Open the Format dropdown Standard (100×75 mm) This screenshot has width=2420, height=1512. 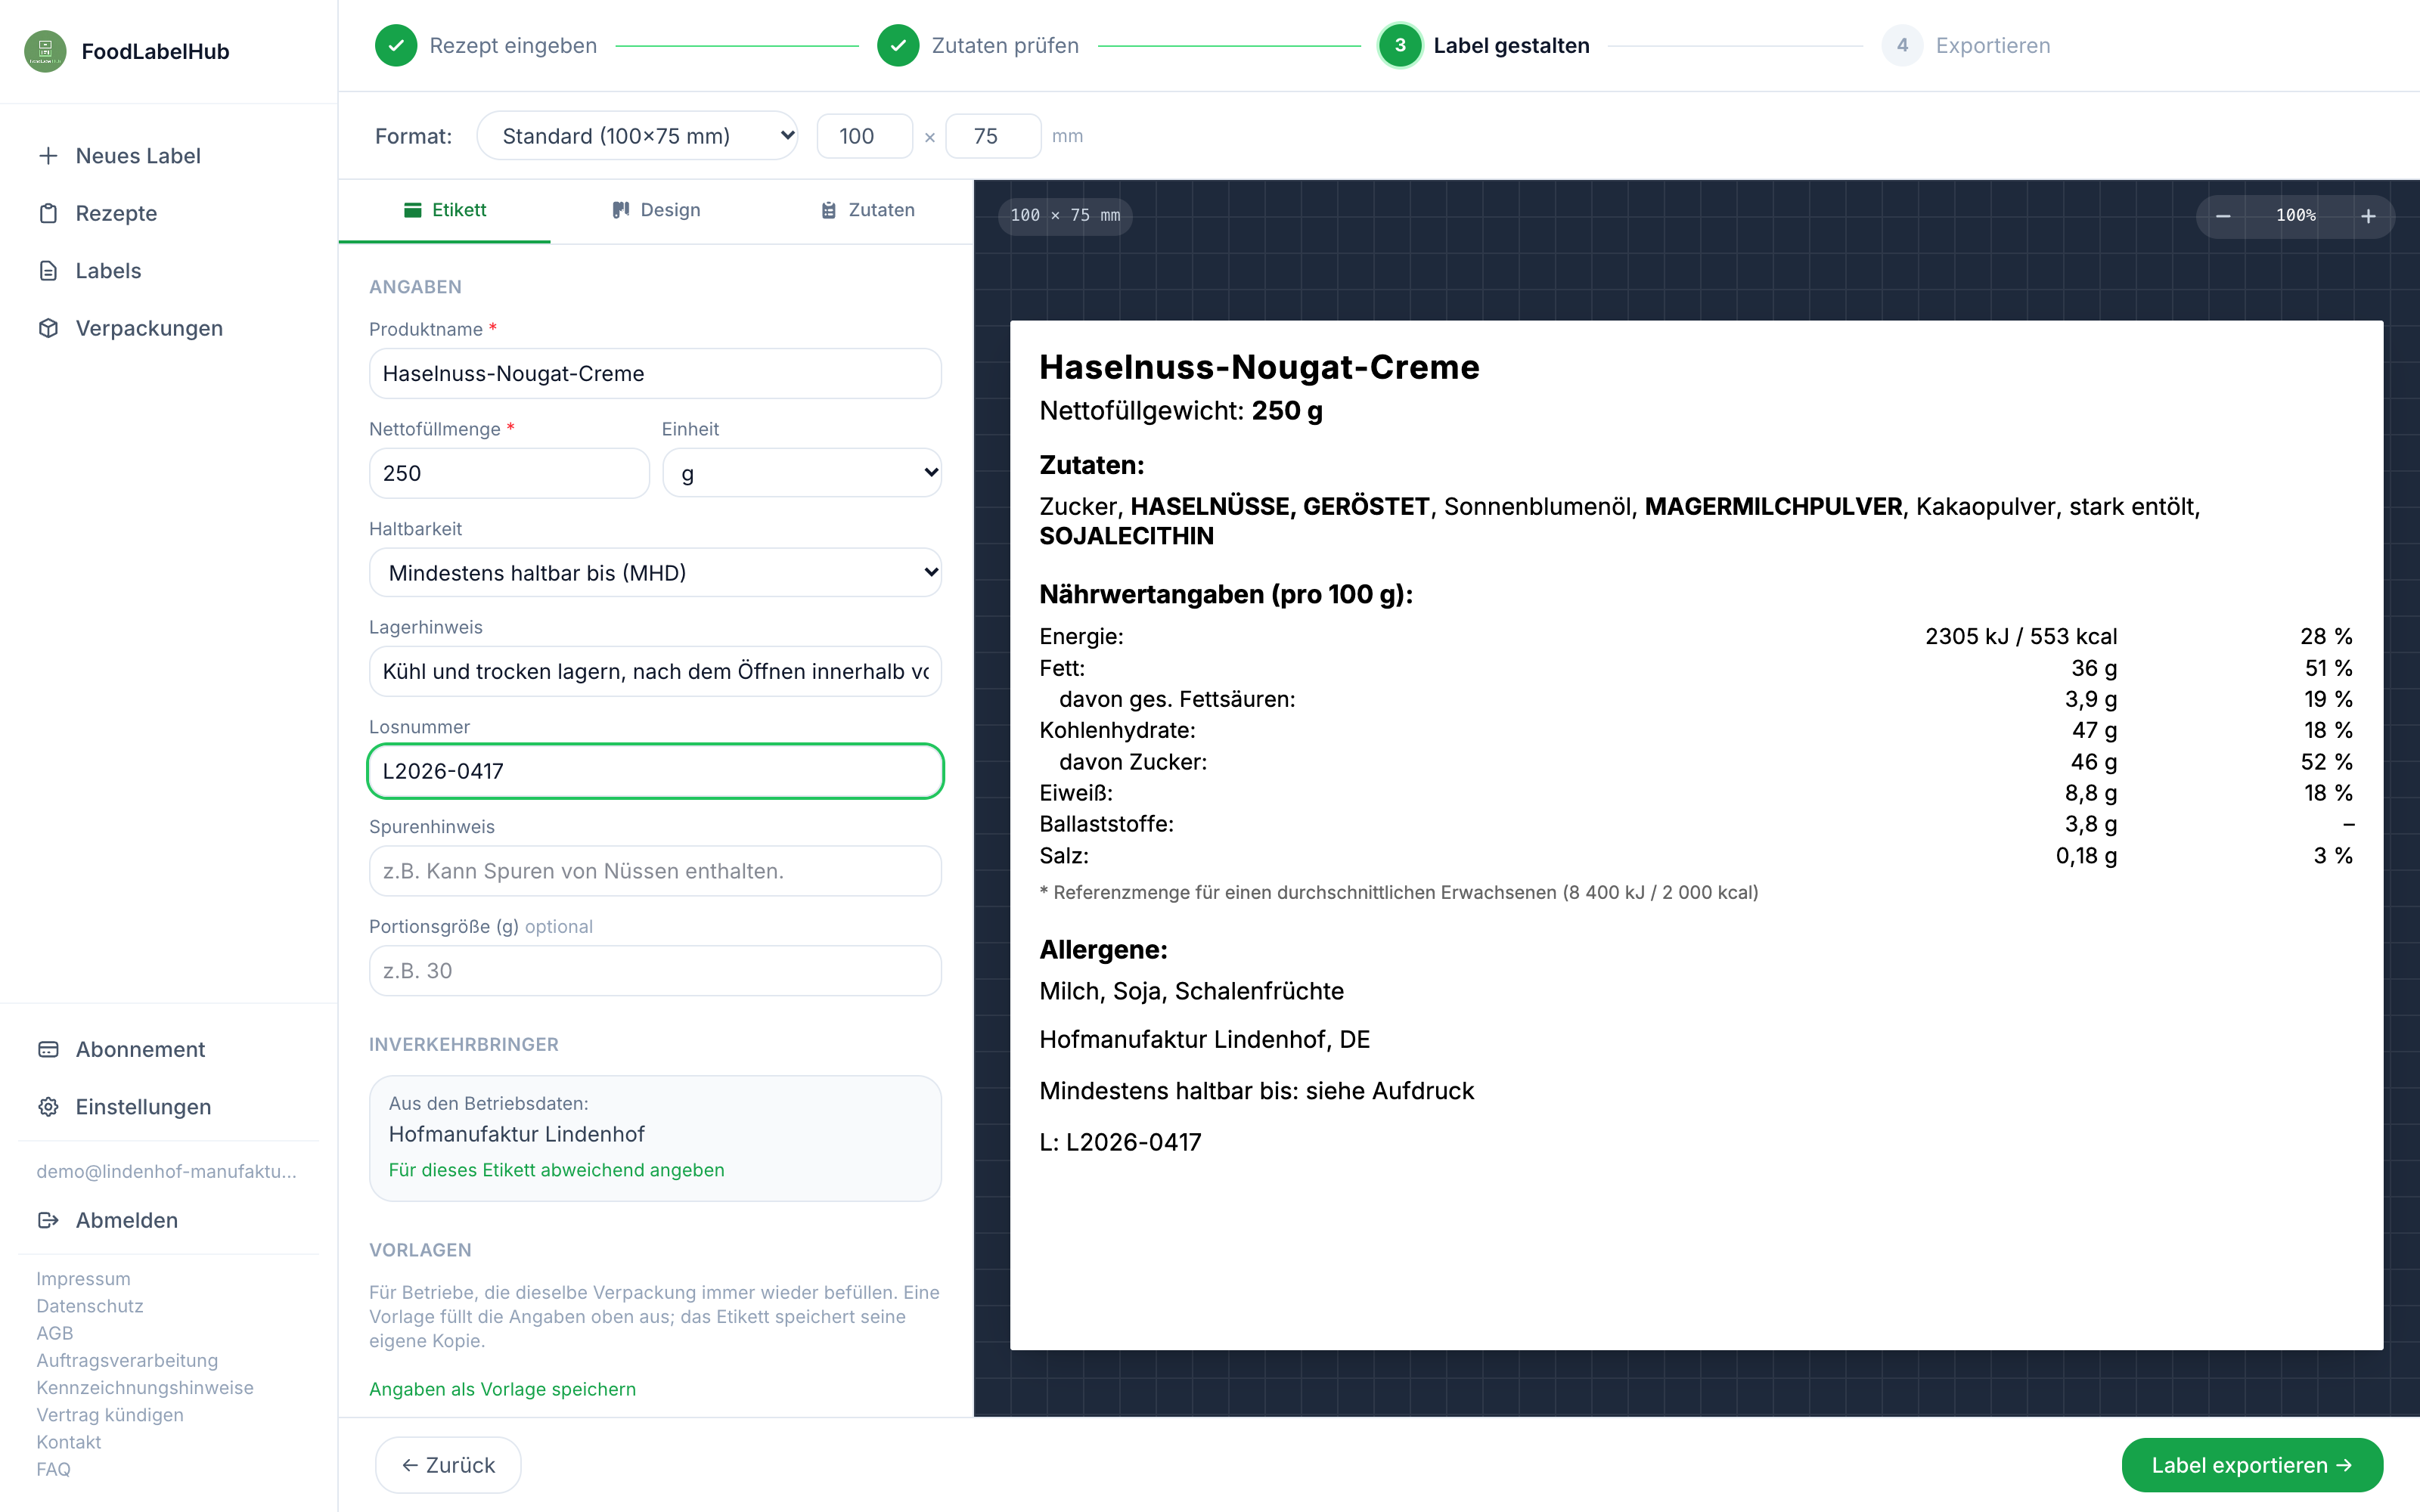pyautogui.click(x=637, y=136)
